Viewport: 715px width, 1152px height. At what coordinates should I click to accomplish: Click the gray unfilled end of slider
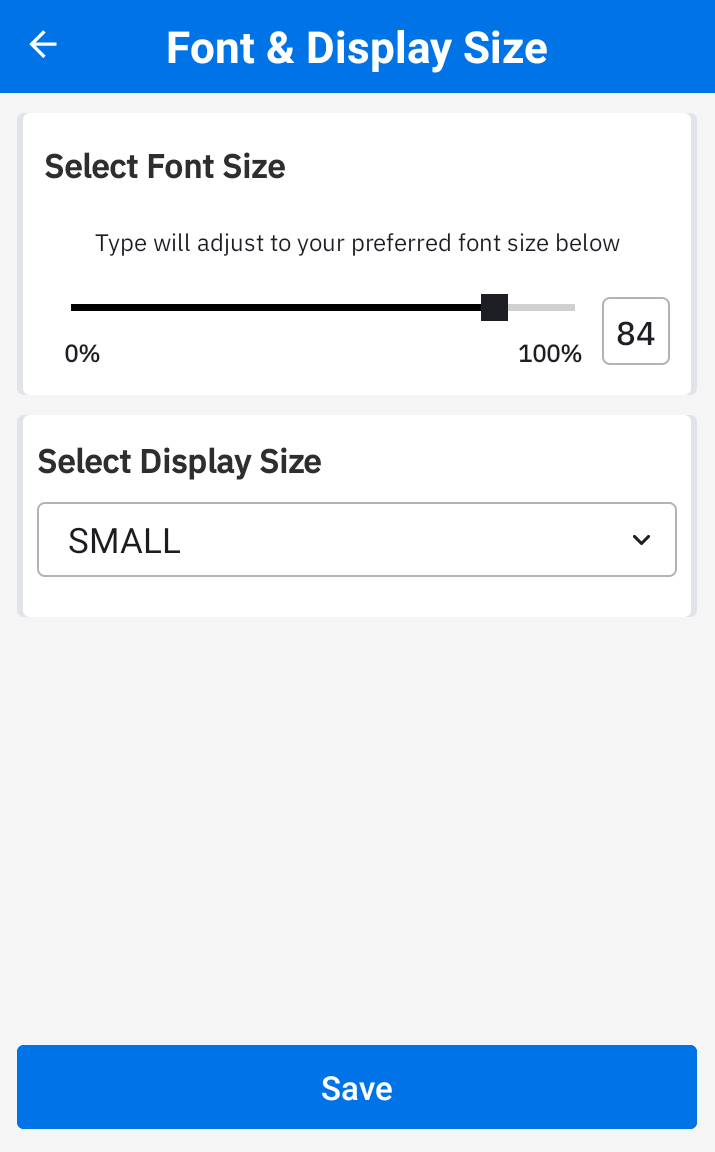pos(542,307)
